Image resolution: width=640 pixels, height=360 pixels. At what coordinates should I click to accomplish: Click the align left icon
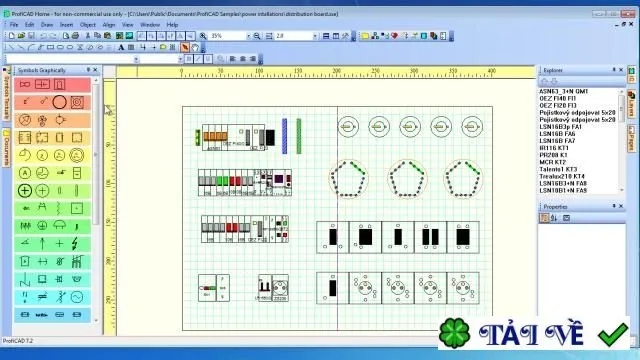click(x=233, y=59)
